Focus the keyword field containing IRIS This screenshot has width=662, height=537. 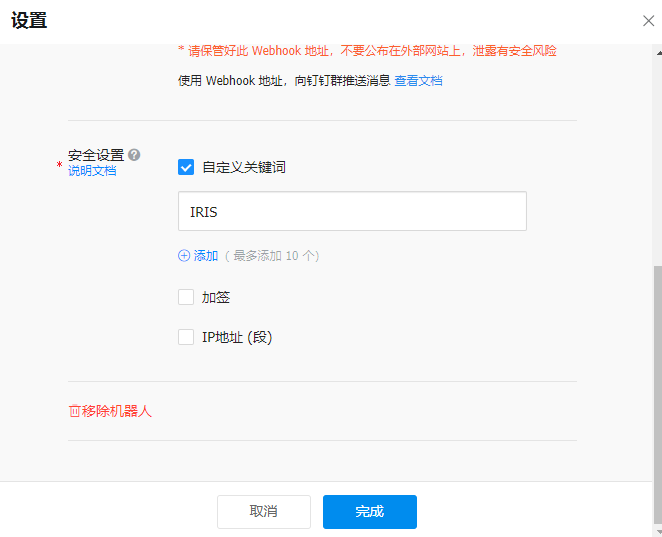tap(351, 212)
